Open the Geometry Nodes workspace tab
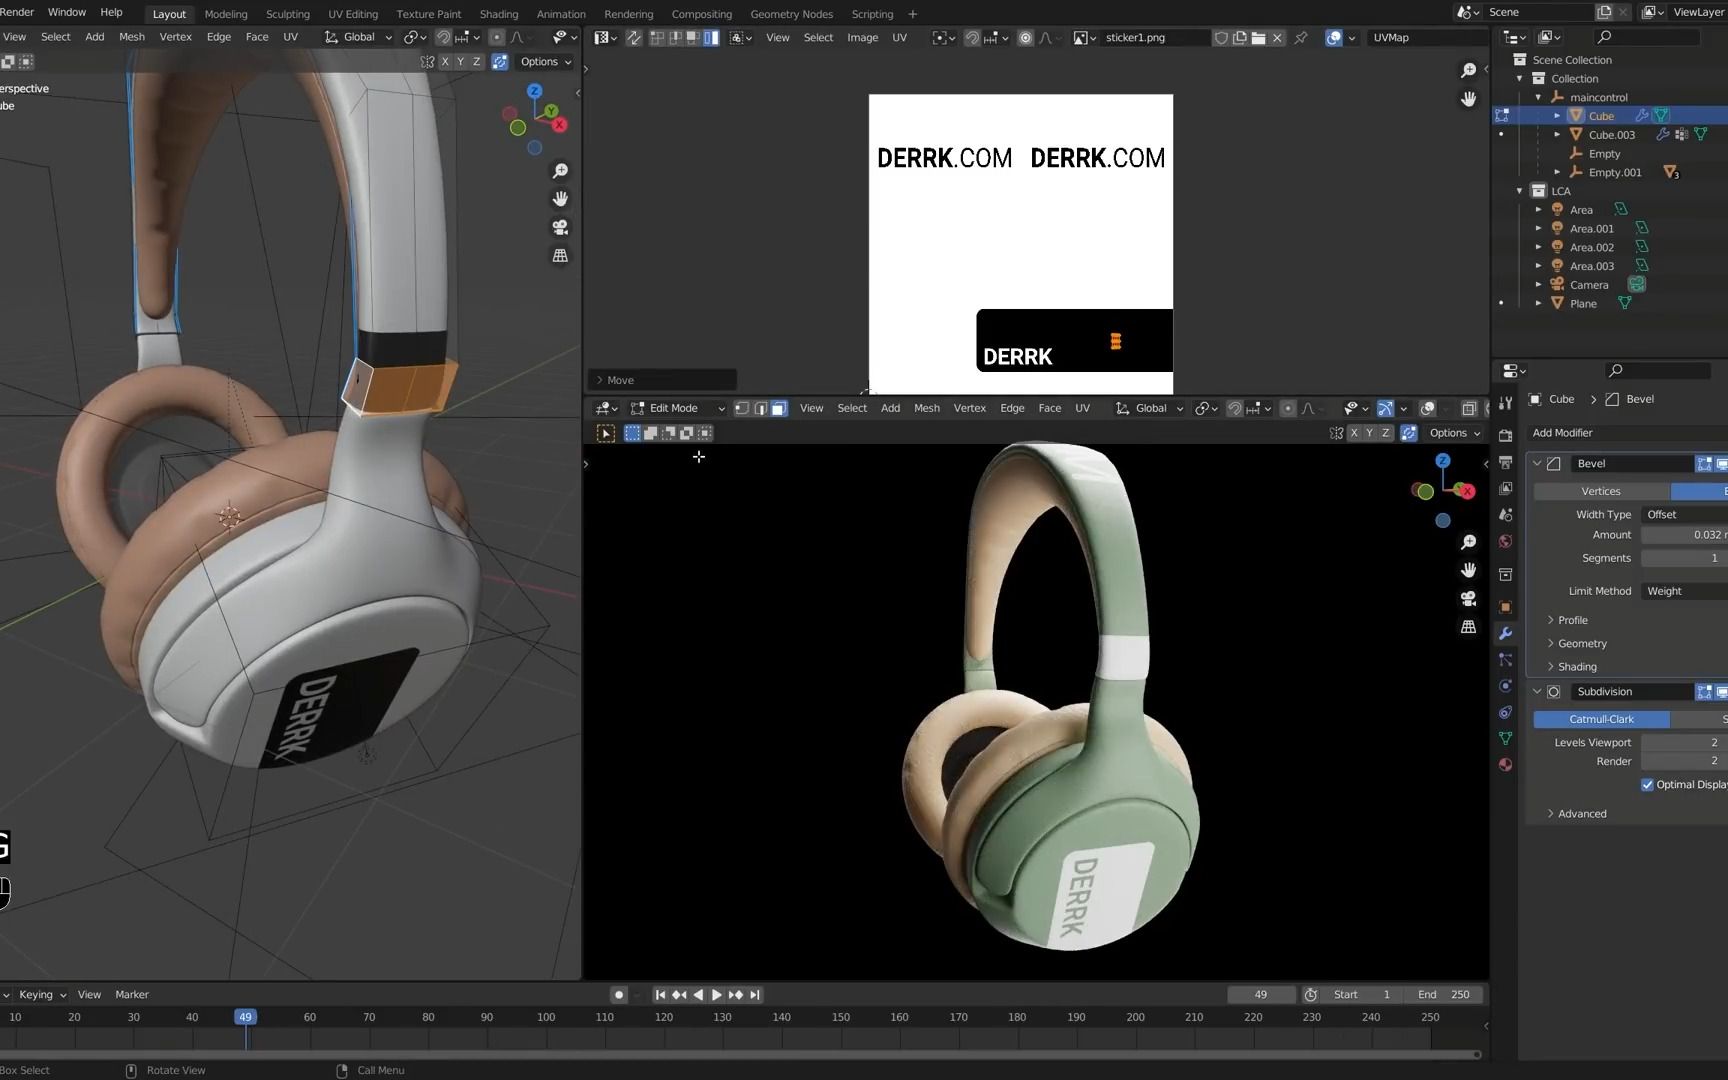This screenshot has width=1728, height=1080. (791, 14)
